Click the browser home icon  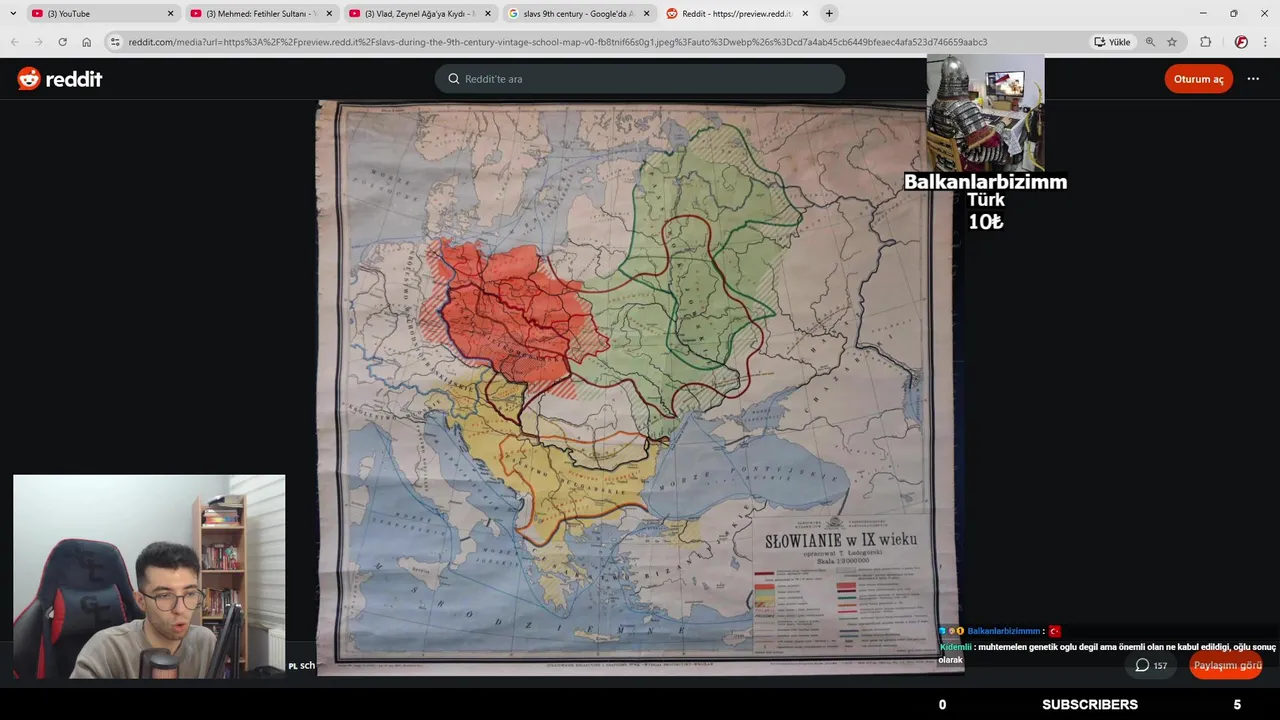click(87, 42)
